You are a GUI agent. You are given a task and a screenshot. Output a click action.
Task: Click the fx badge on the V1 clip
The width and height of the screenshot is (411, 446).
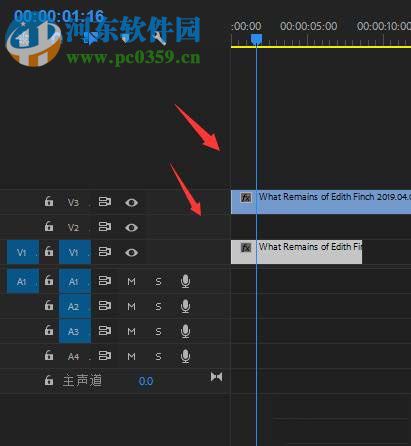click(x=246, y=248)
